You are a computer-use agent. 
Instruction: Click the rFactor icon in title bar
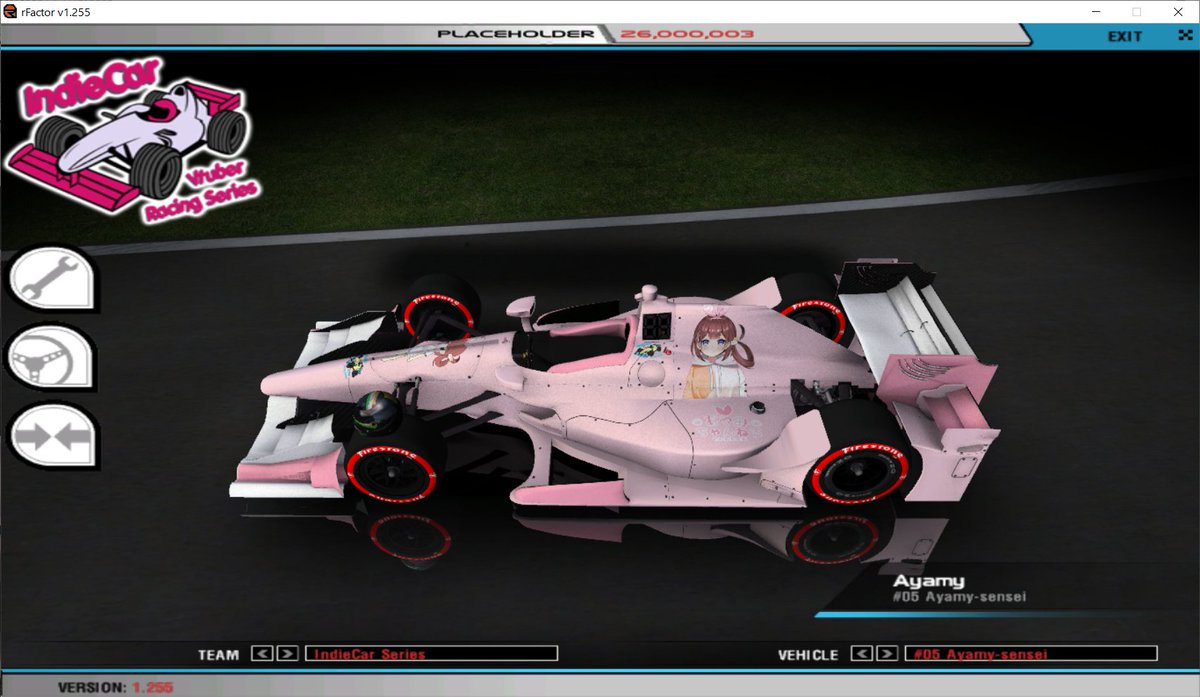pos(9,10)
